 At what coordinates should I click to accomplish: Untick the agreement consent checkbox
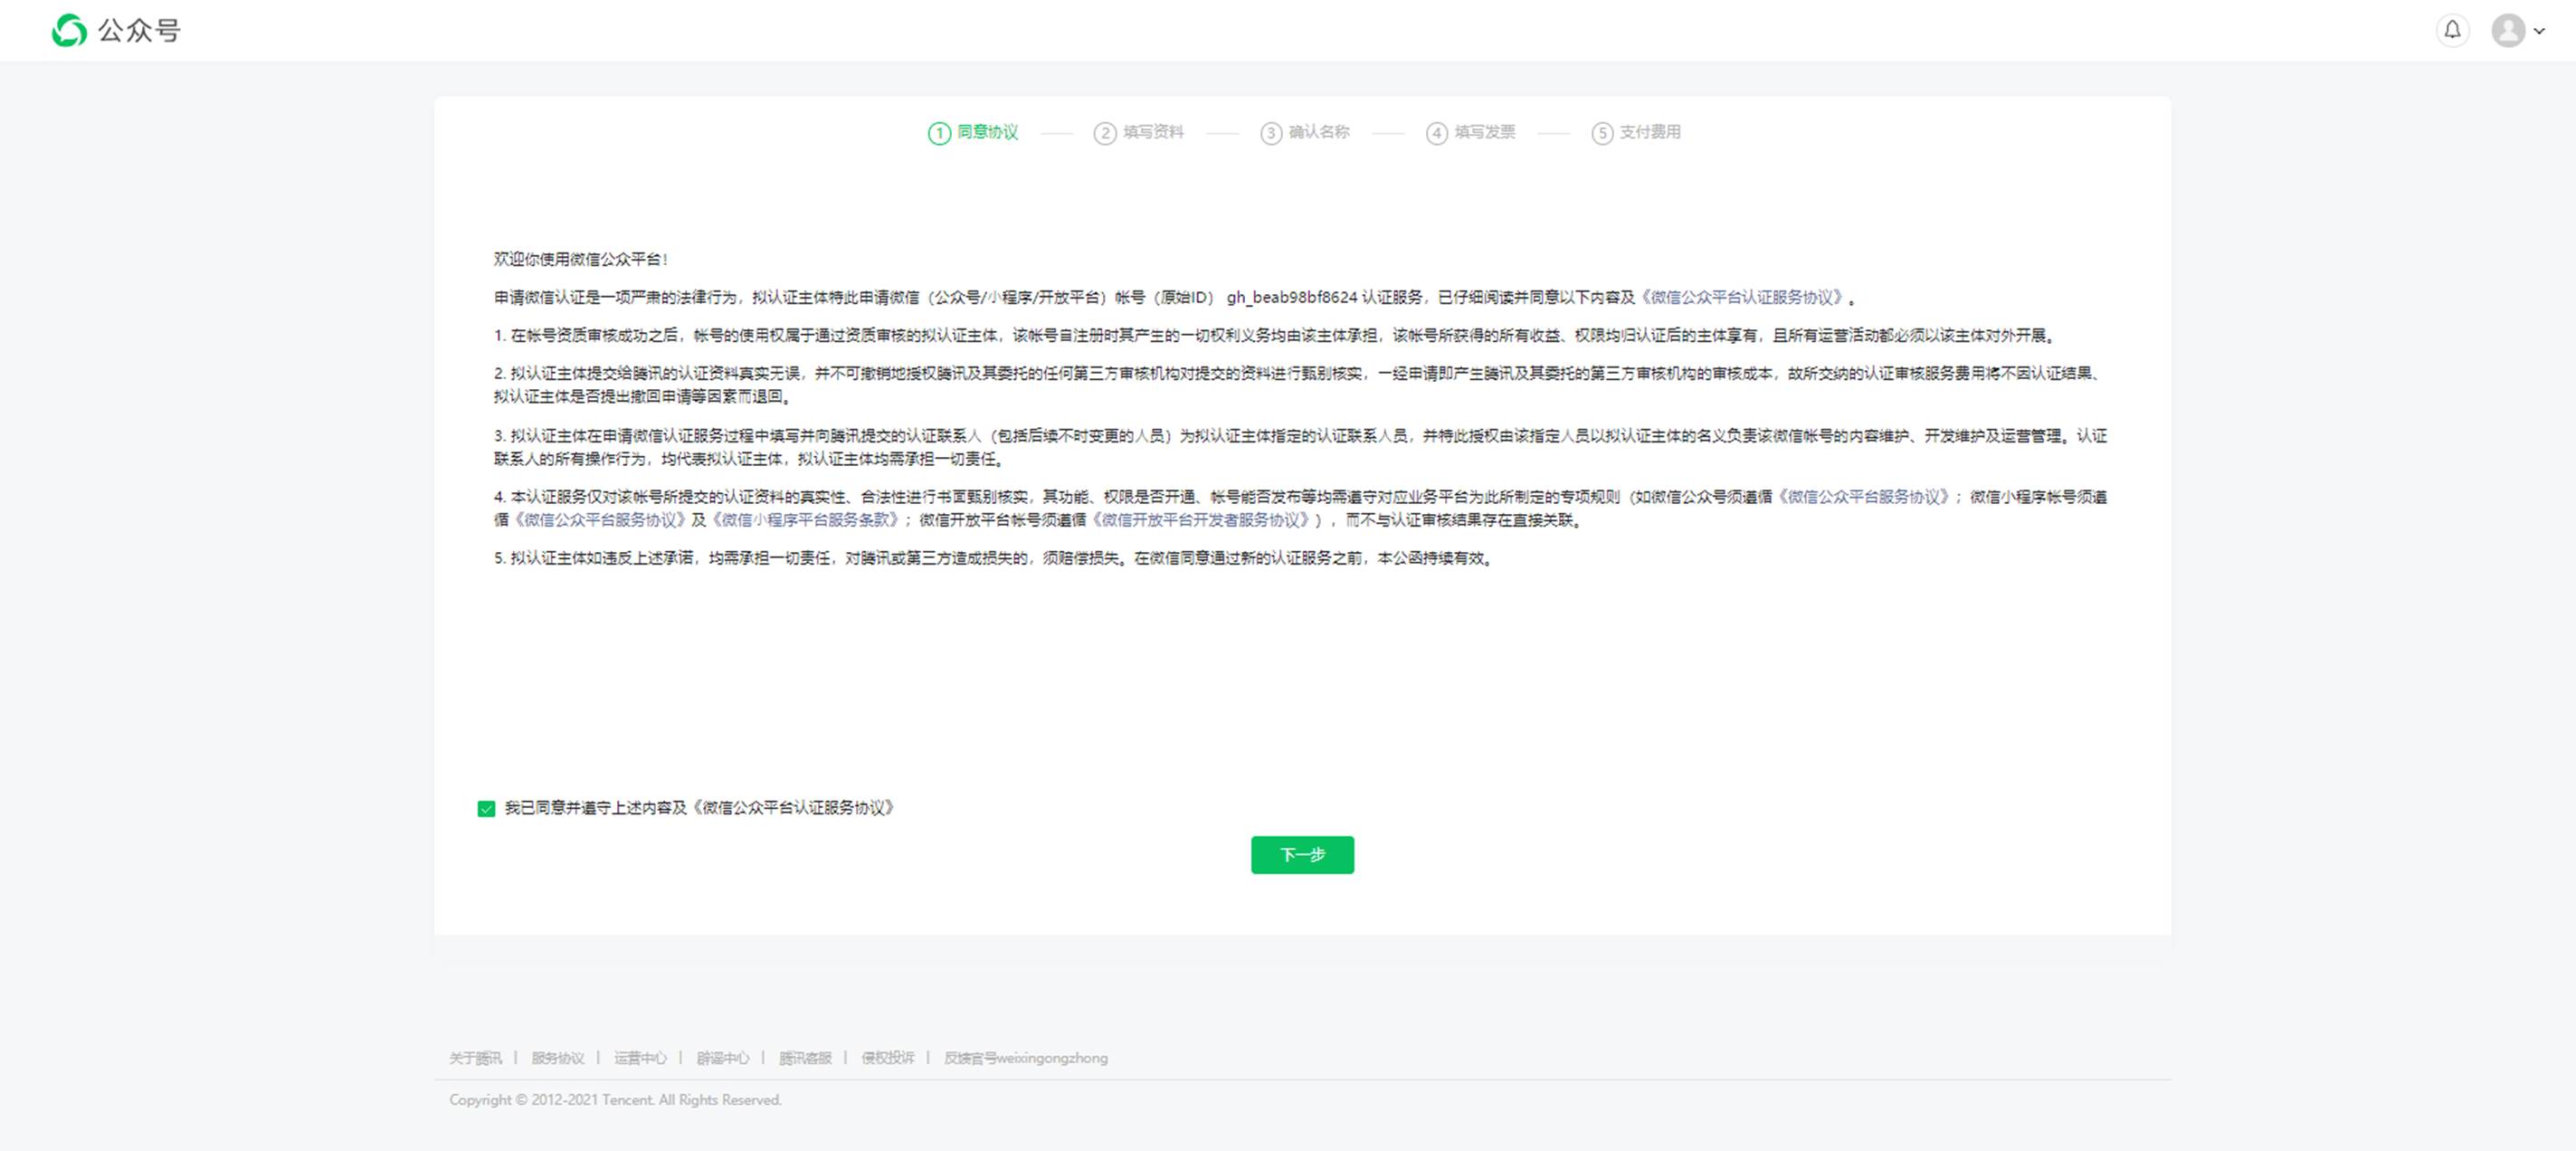pyautogui.click(x=486, y=808)
